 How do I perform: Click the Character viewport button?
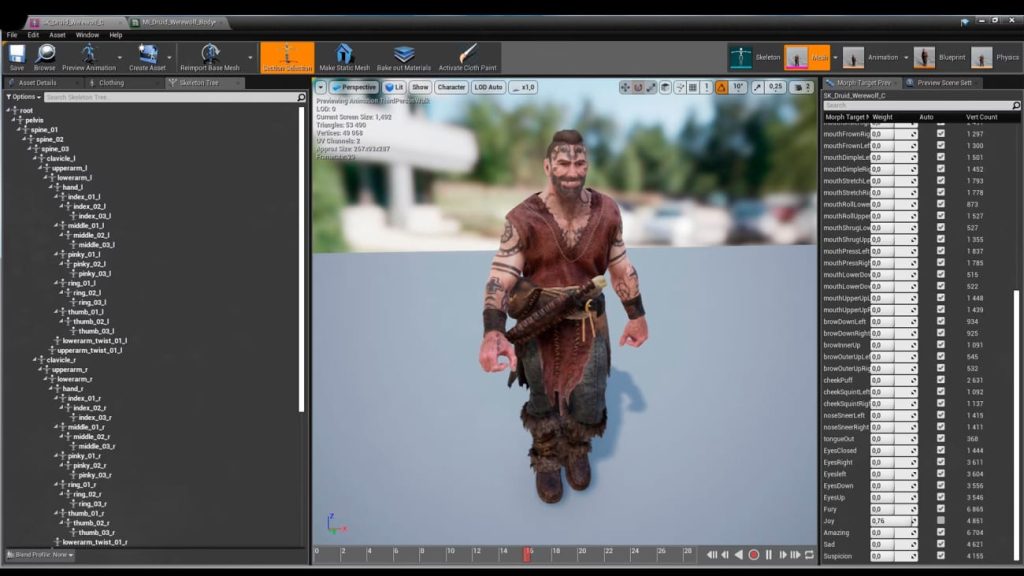click(x=451, y=87)
